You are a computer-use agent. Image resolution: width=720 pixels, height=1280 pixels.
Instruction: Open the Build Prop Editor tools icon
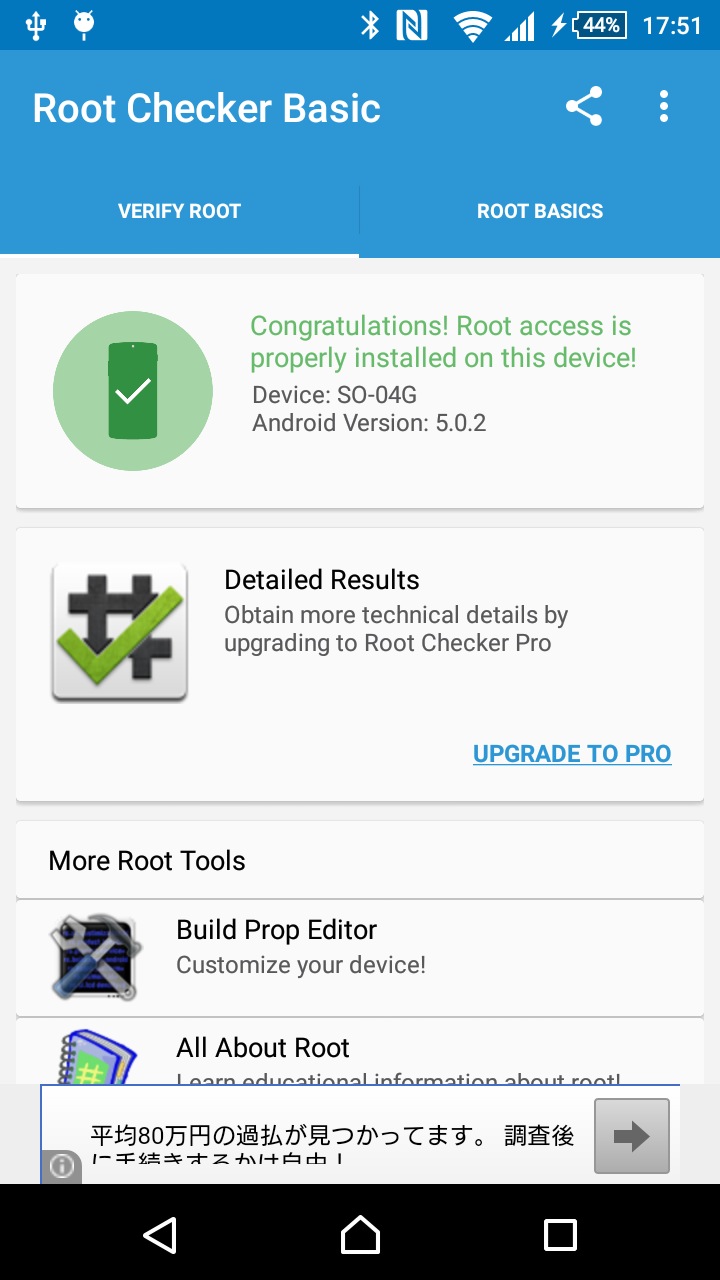(94, 957)
